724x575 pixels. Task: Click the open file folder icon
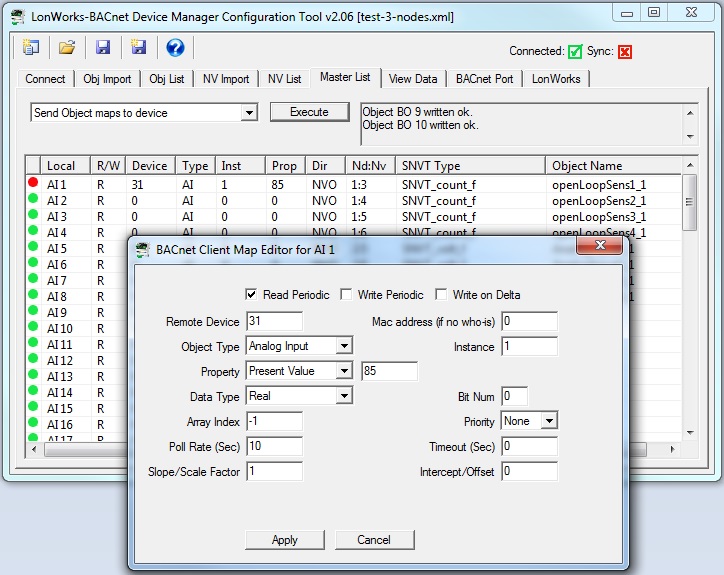[x=67, y=48]
